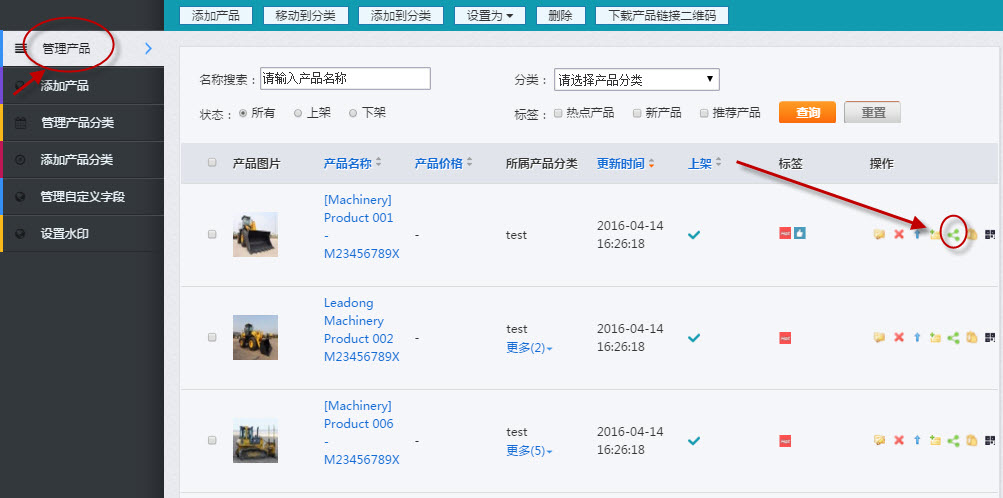Click the share icon for Product 001
Screen dimensions: 1003x498
click(x=953, y=234)
